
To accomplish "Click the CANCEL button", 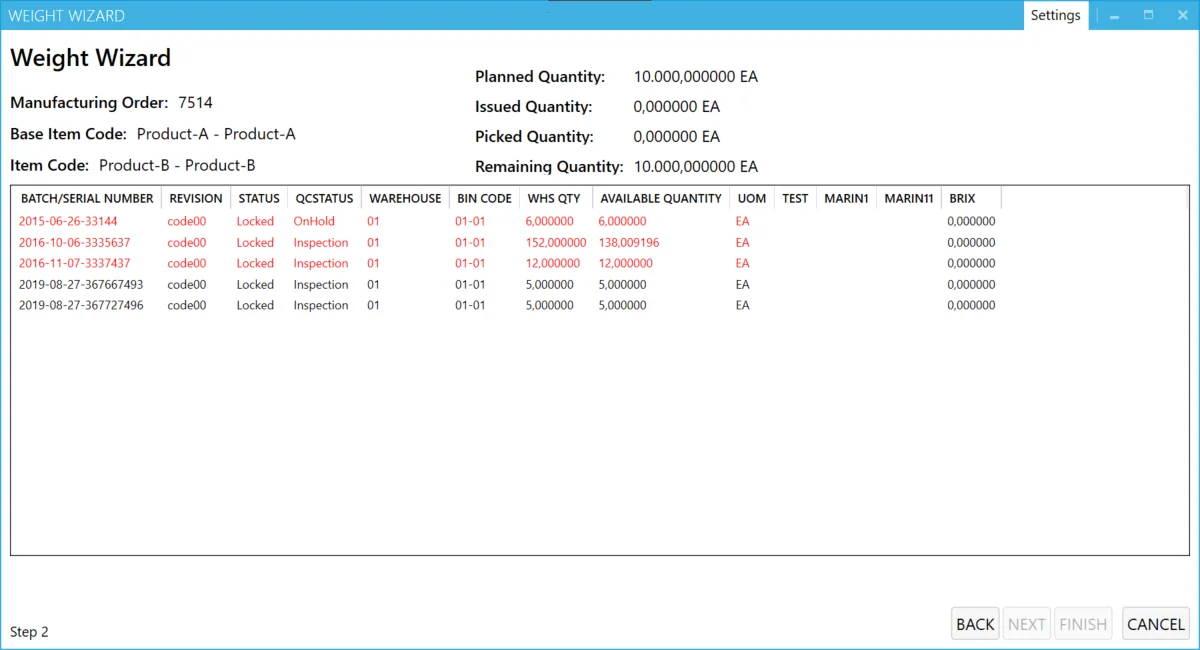I will point(1155,624).
